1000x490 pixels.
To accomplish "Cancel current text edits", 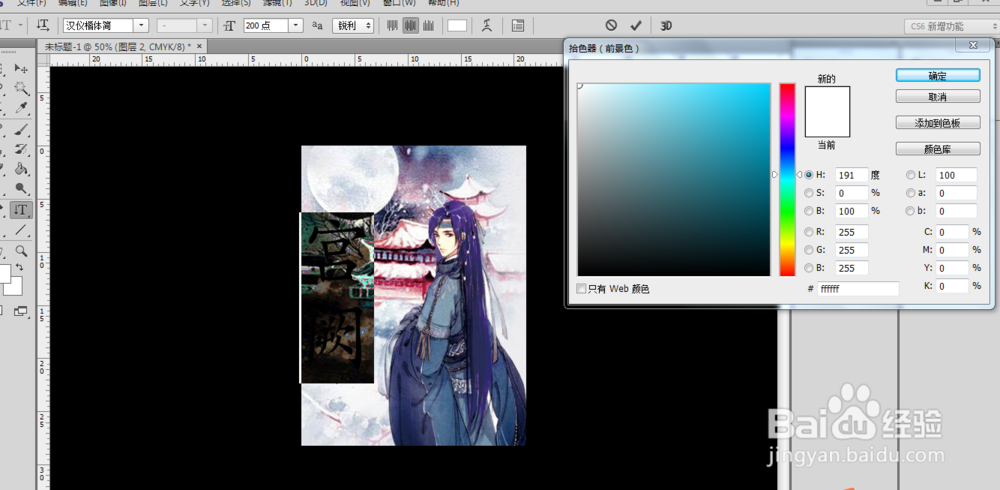I will point(611,26).
